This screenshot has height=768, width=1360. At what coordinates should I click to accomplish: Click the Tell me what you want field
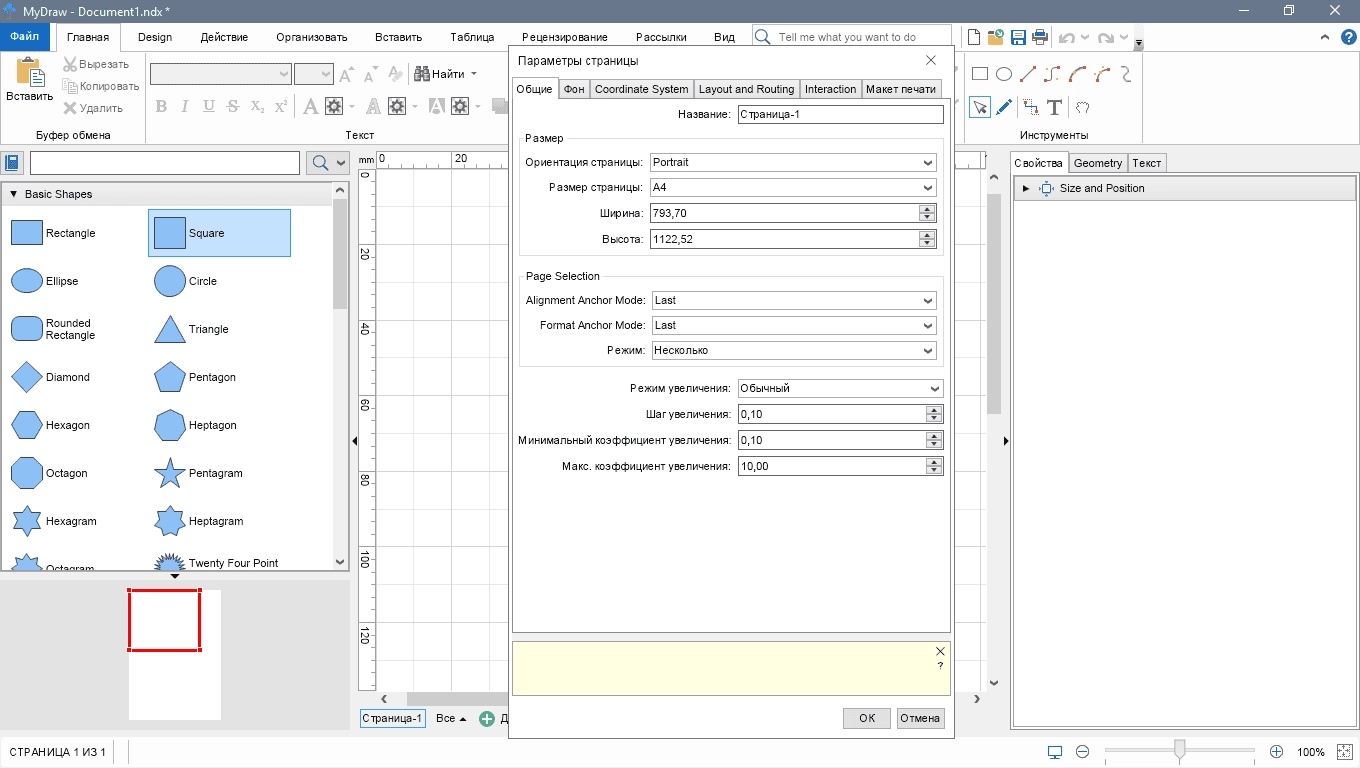click(851, 37)
